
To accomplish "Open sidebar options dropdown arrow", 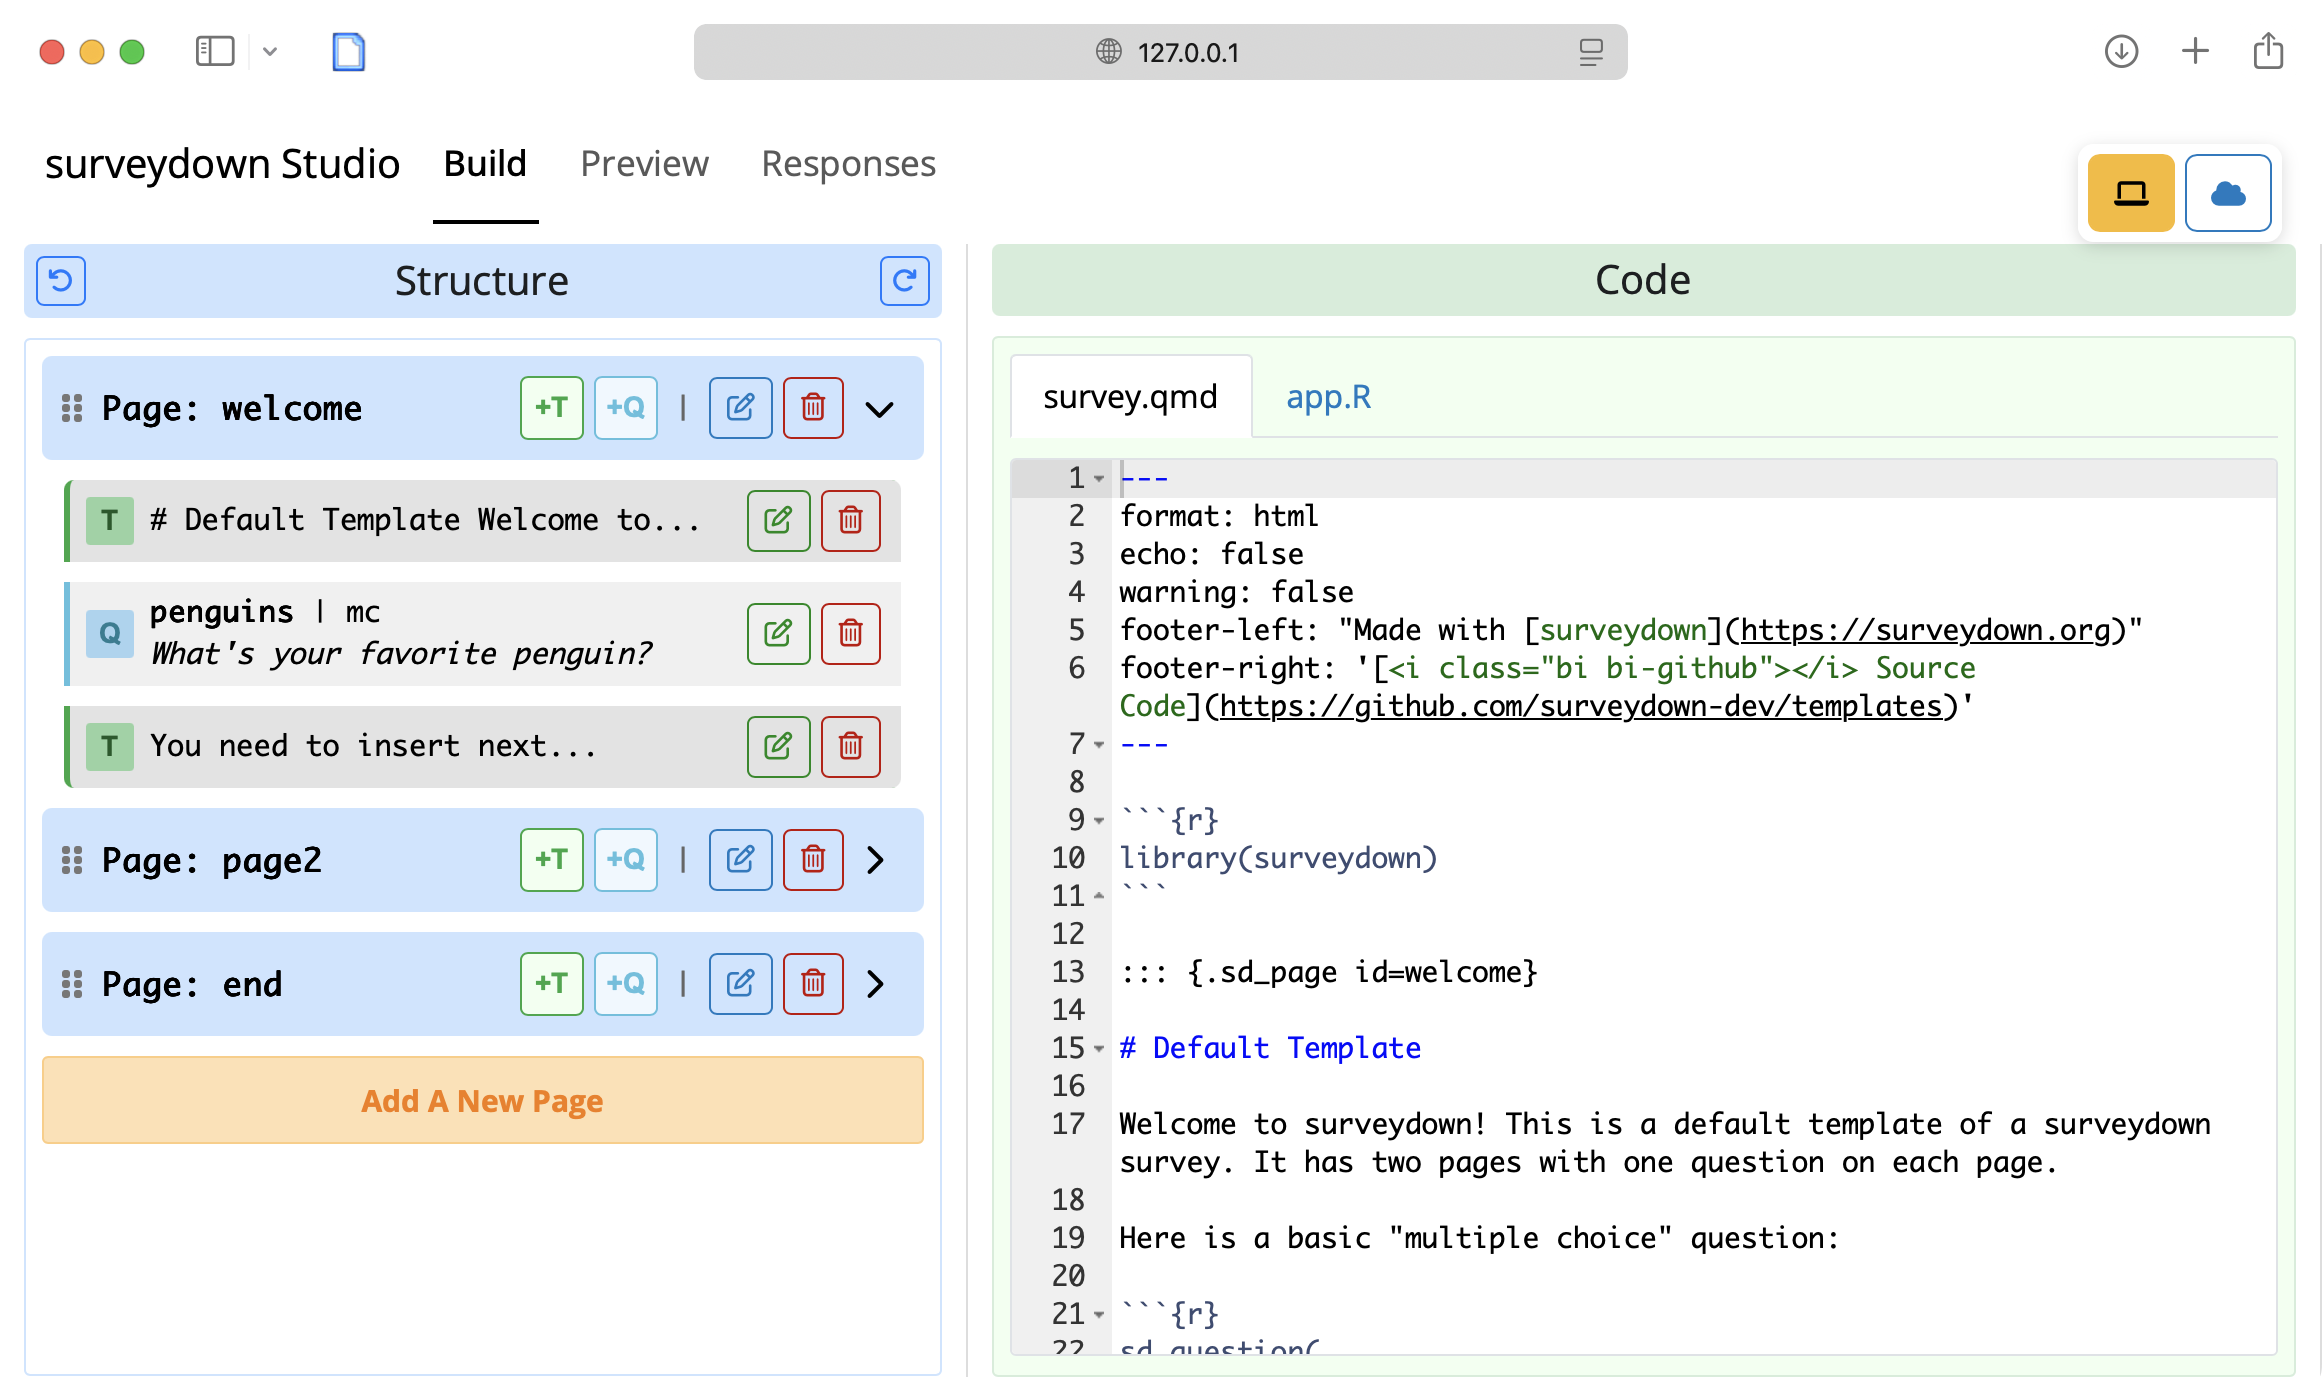I will click(270, 51).
